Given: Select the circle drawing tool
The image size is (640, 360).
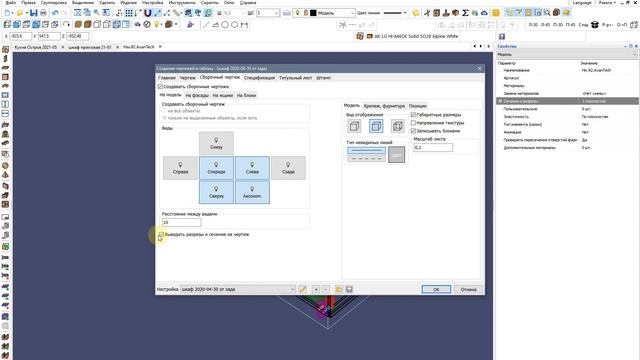Looking at the screenshot, I should click(225, 25).
